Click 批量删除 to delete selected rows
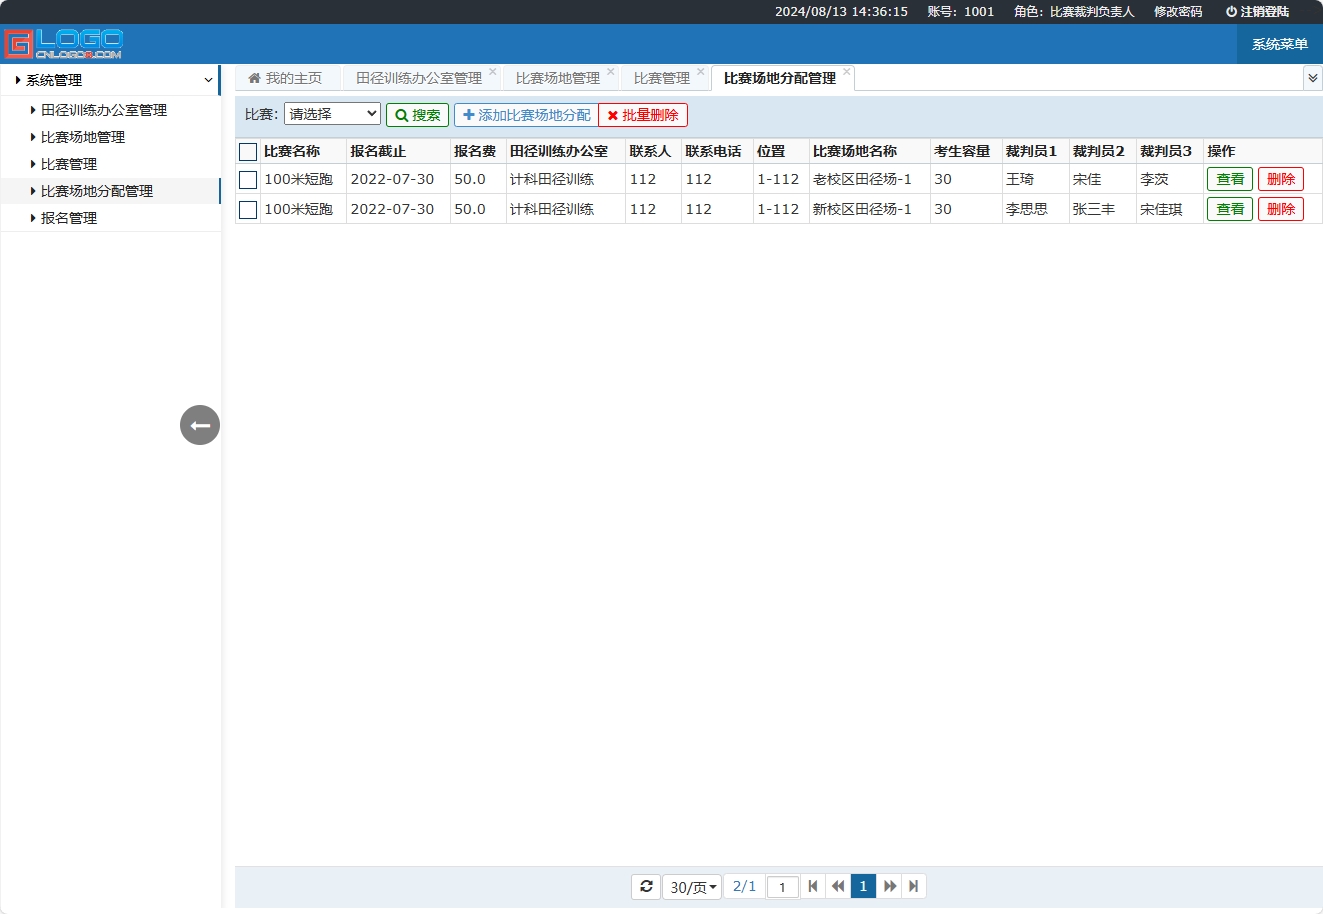 (643, 115)
